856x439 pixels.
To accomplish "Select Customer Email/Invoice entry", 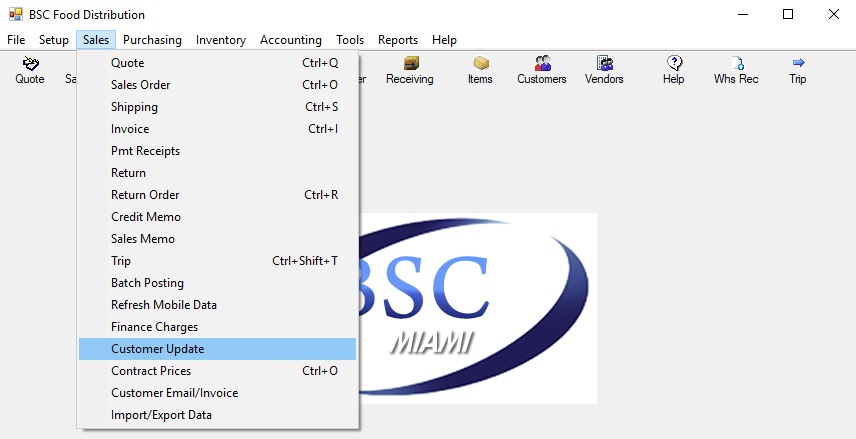I will point(217,393).
